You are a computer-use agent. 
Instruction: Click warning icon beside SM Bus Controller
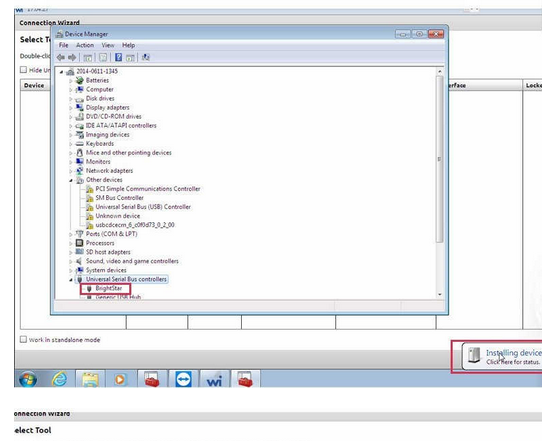[90, 198]
